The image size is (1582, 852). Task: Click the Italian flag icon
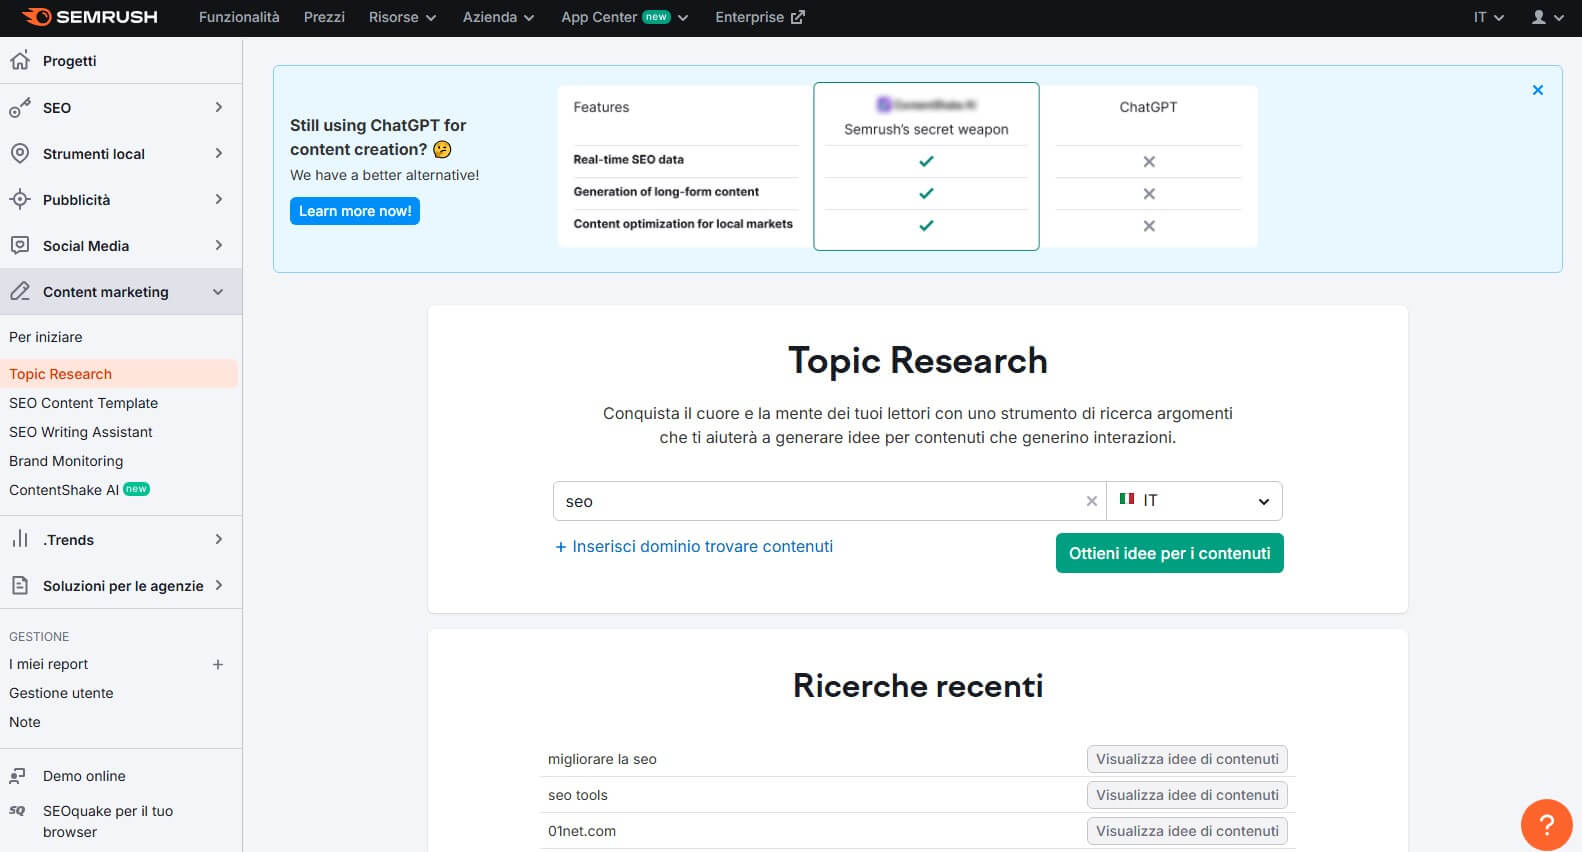[x=1127, y=499]
